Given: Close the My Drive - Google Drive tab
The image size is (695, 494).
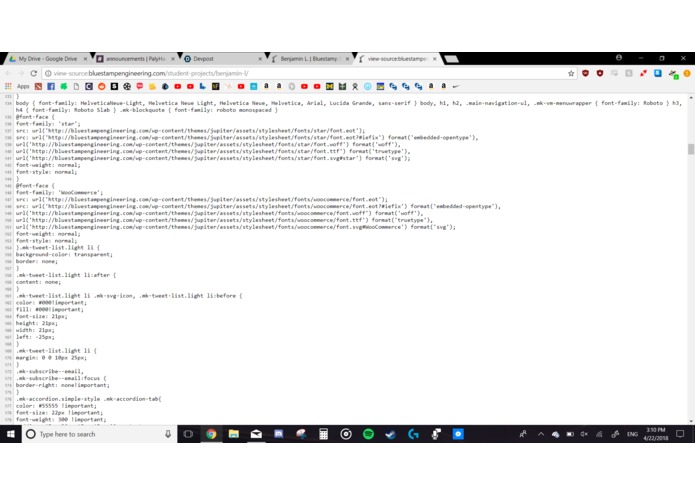Looking at the screenshot, I should [x=85, y=59].
